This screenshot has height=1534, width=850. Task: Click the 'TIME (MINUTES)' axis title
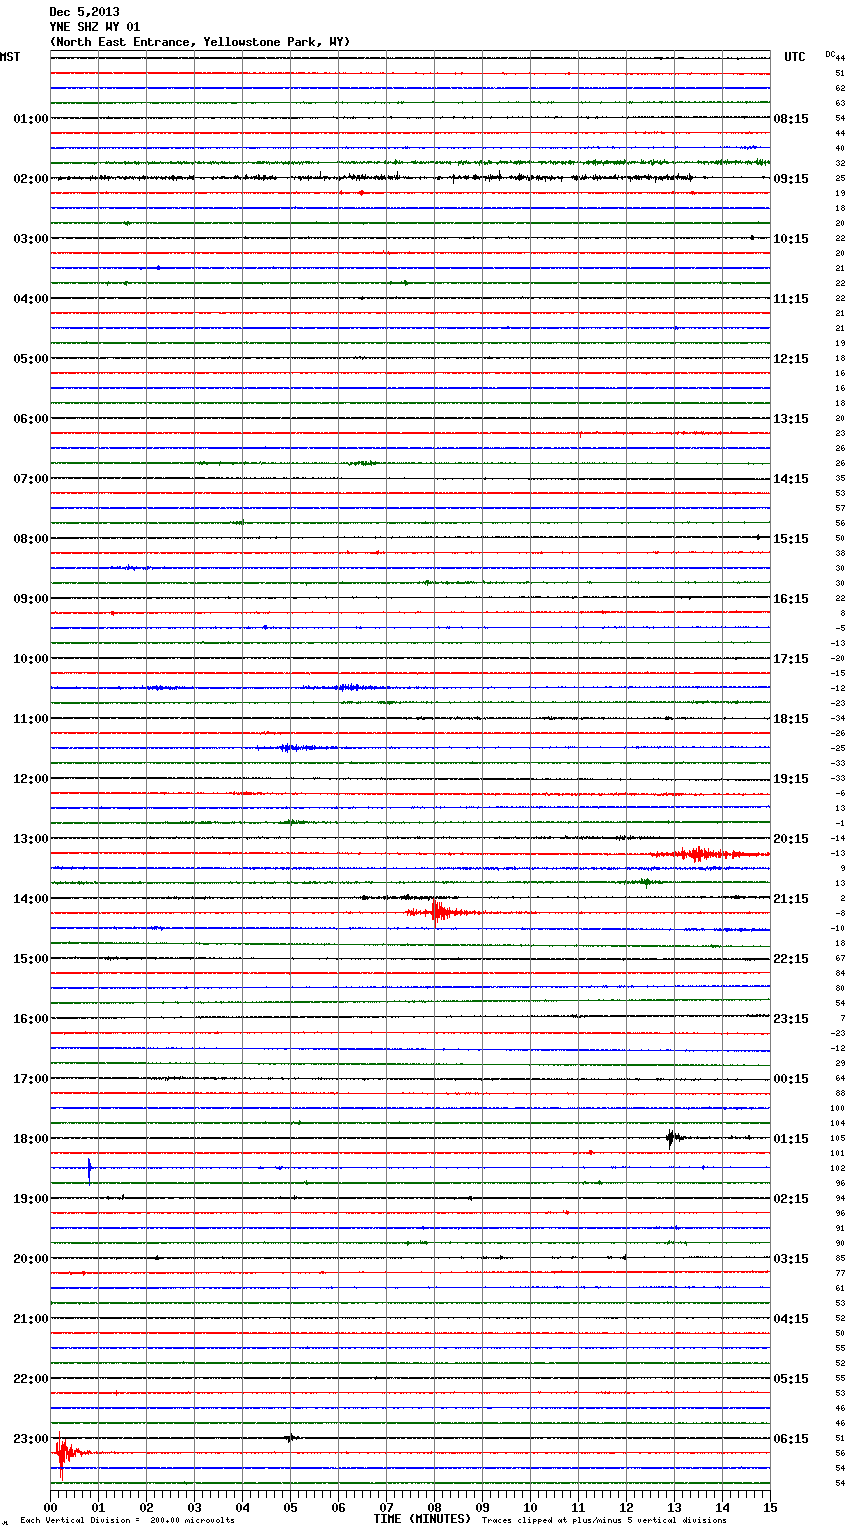(x=422, y=1519)
